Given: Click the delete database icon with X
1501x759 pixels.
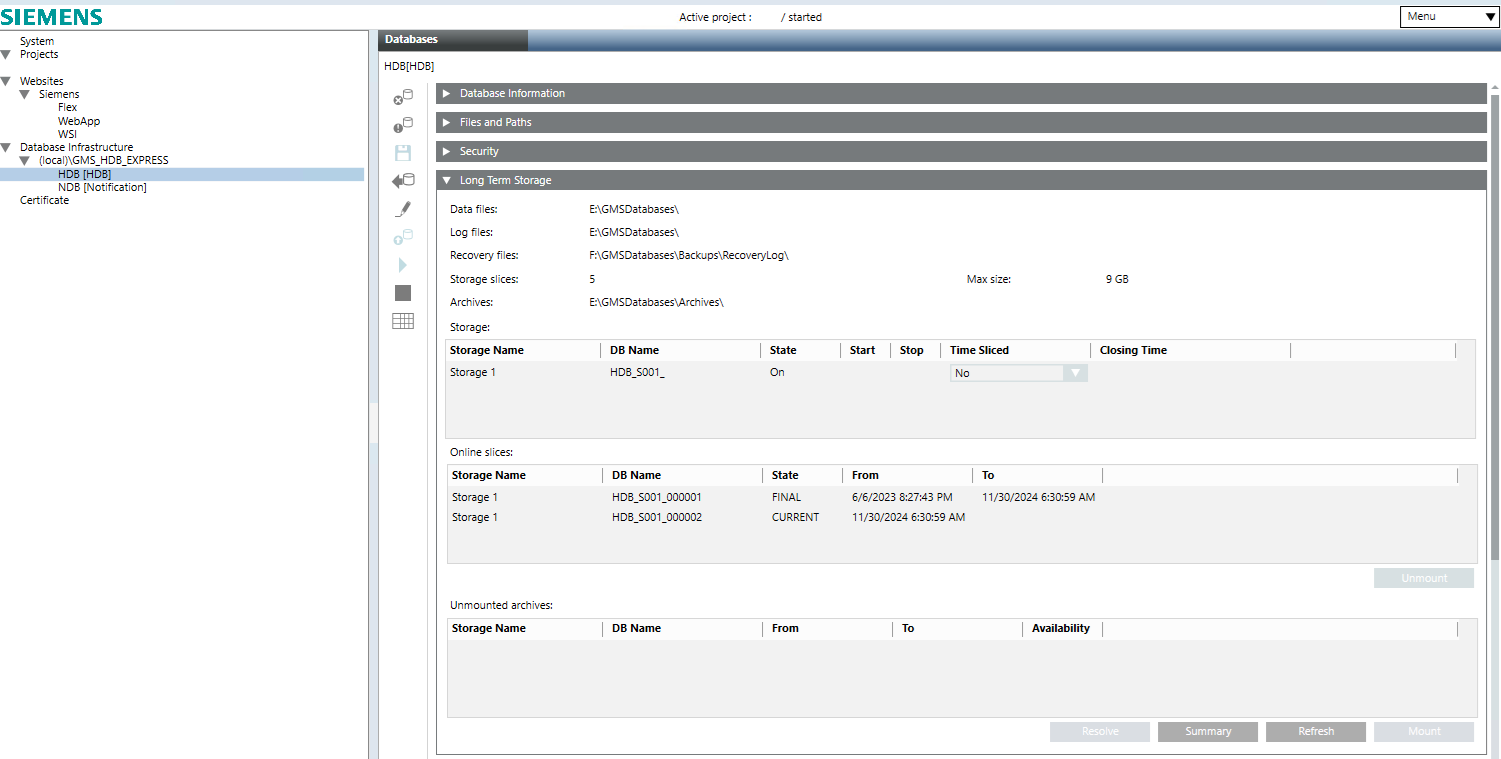Looking at the screenshot, I should (403, 97).
